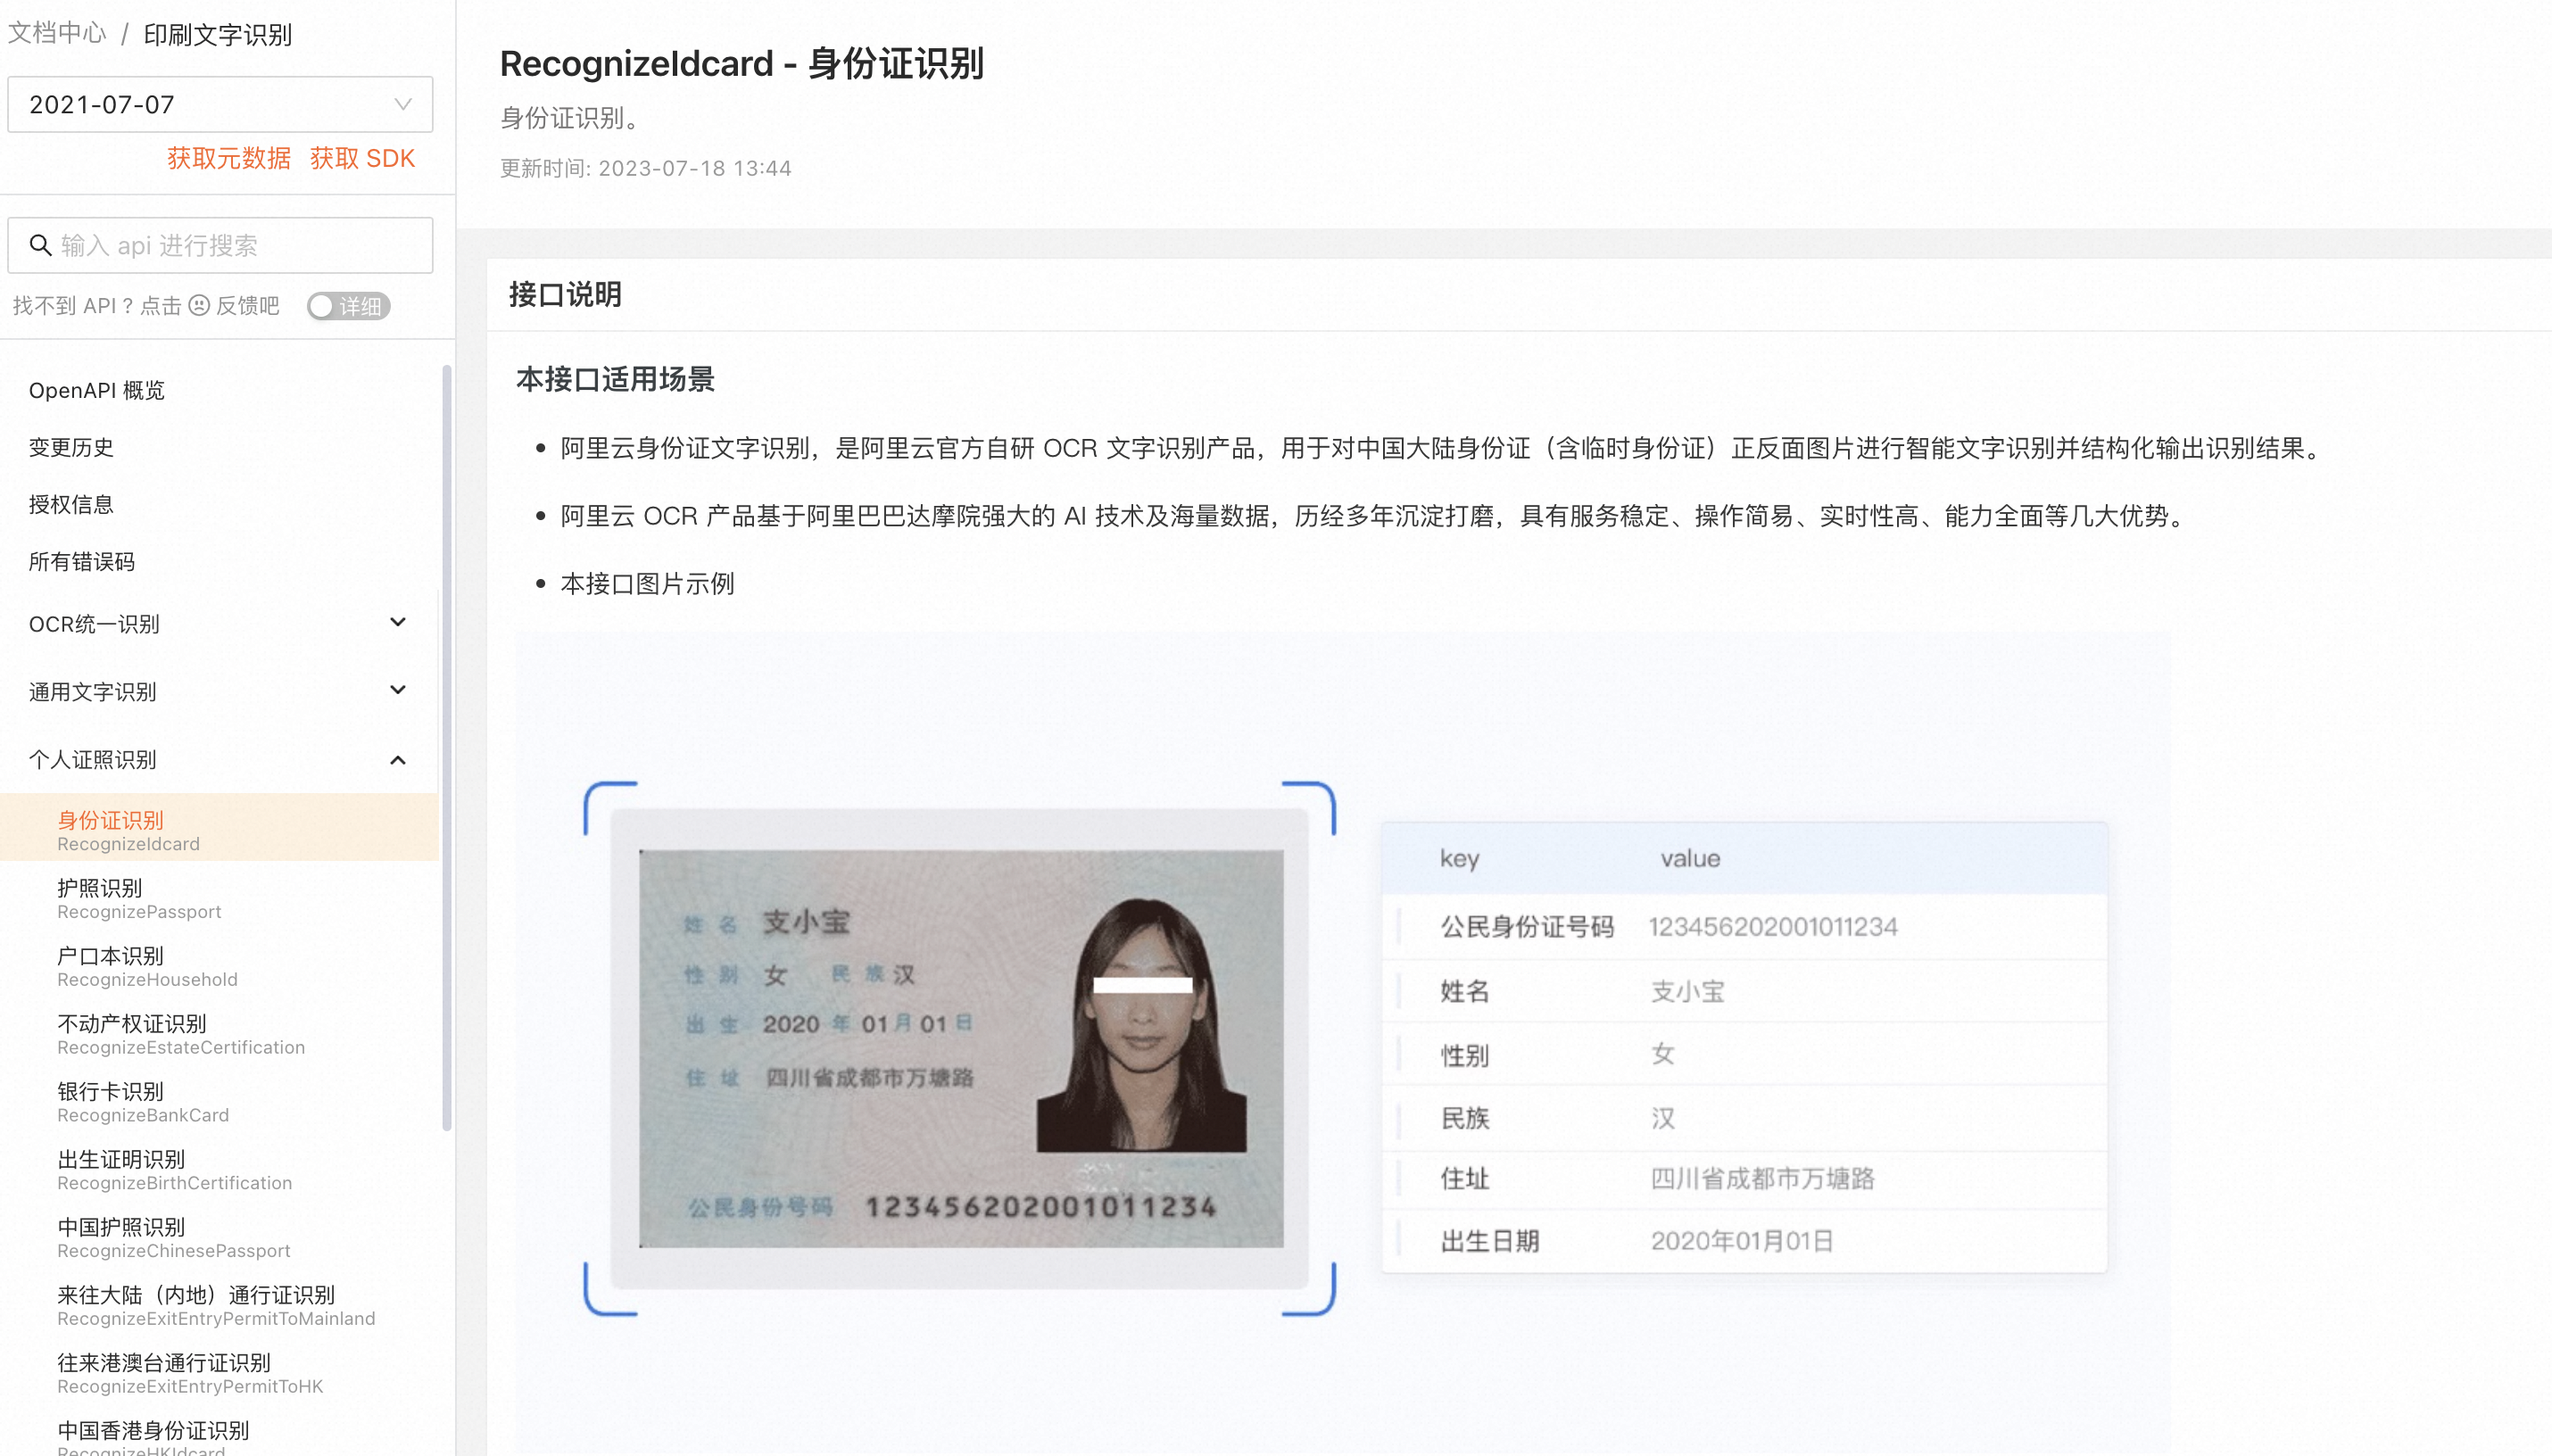Click the 本接口适用场景 heading
The height and width of the screenshot is (1456, 2552).
pyautogui.click(x=615, y=379)
